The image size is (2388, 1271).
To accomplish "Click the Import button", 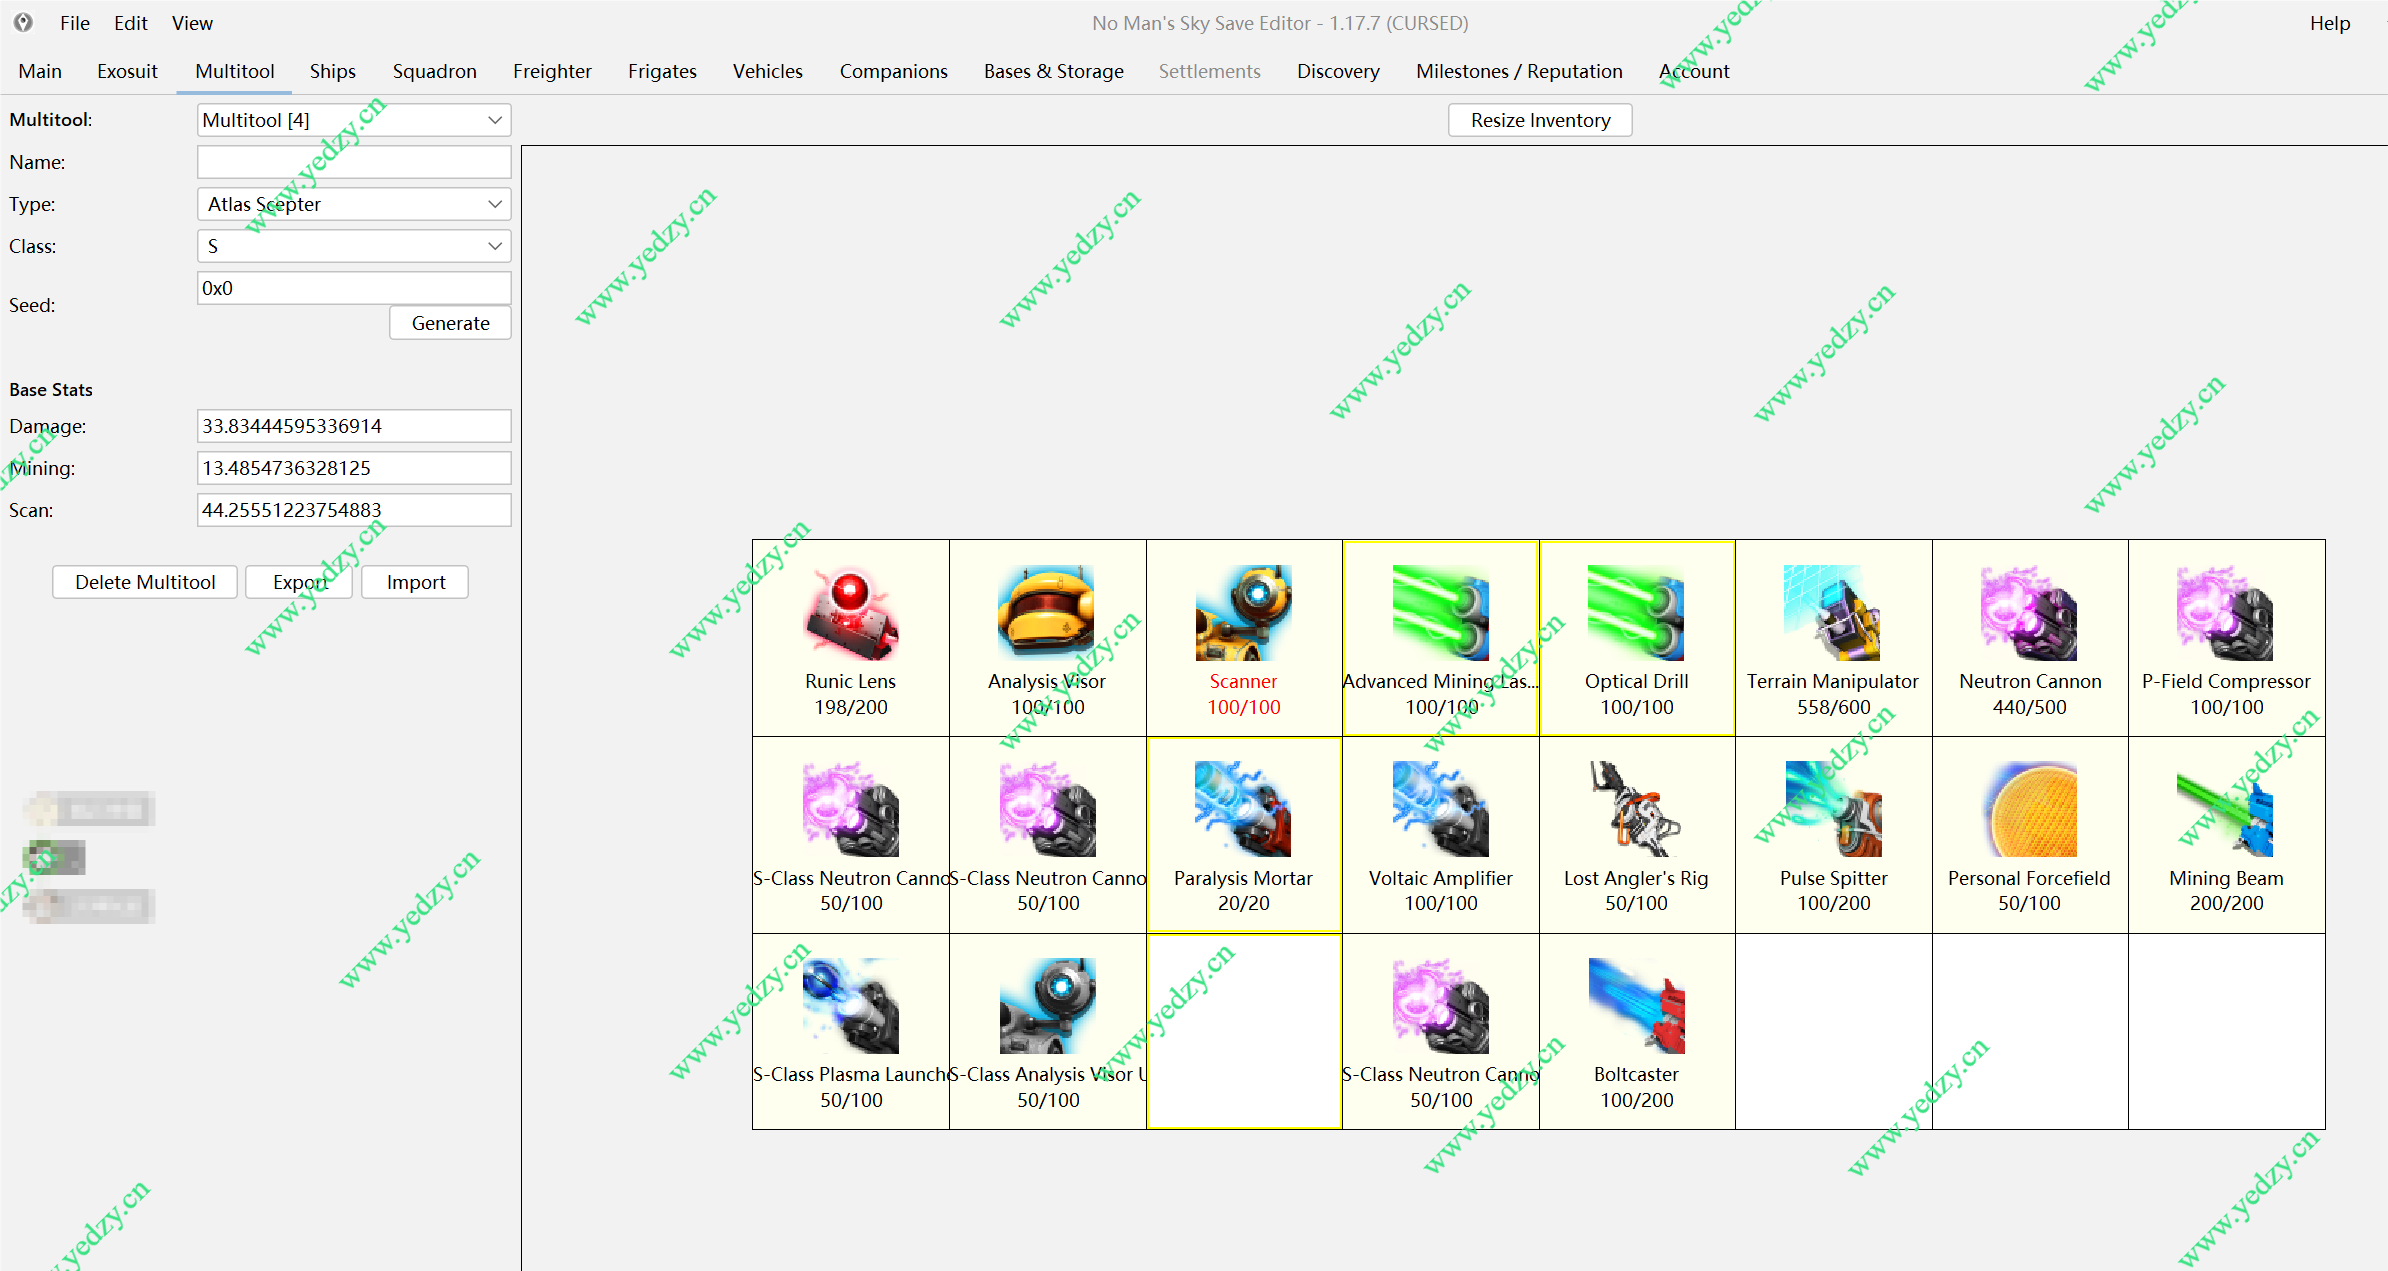I will click(x=415, y=582).
